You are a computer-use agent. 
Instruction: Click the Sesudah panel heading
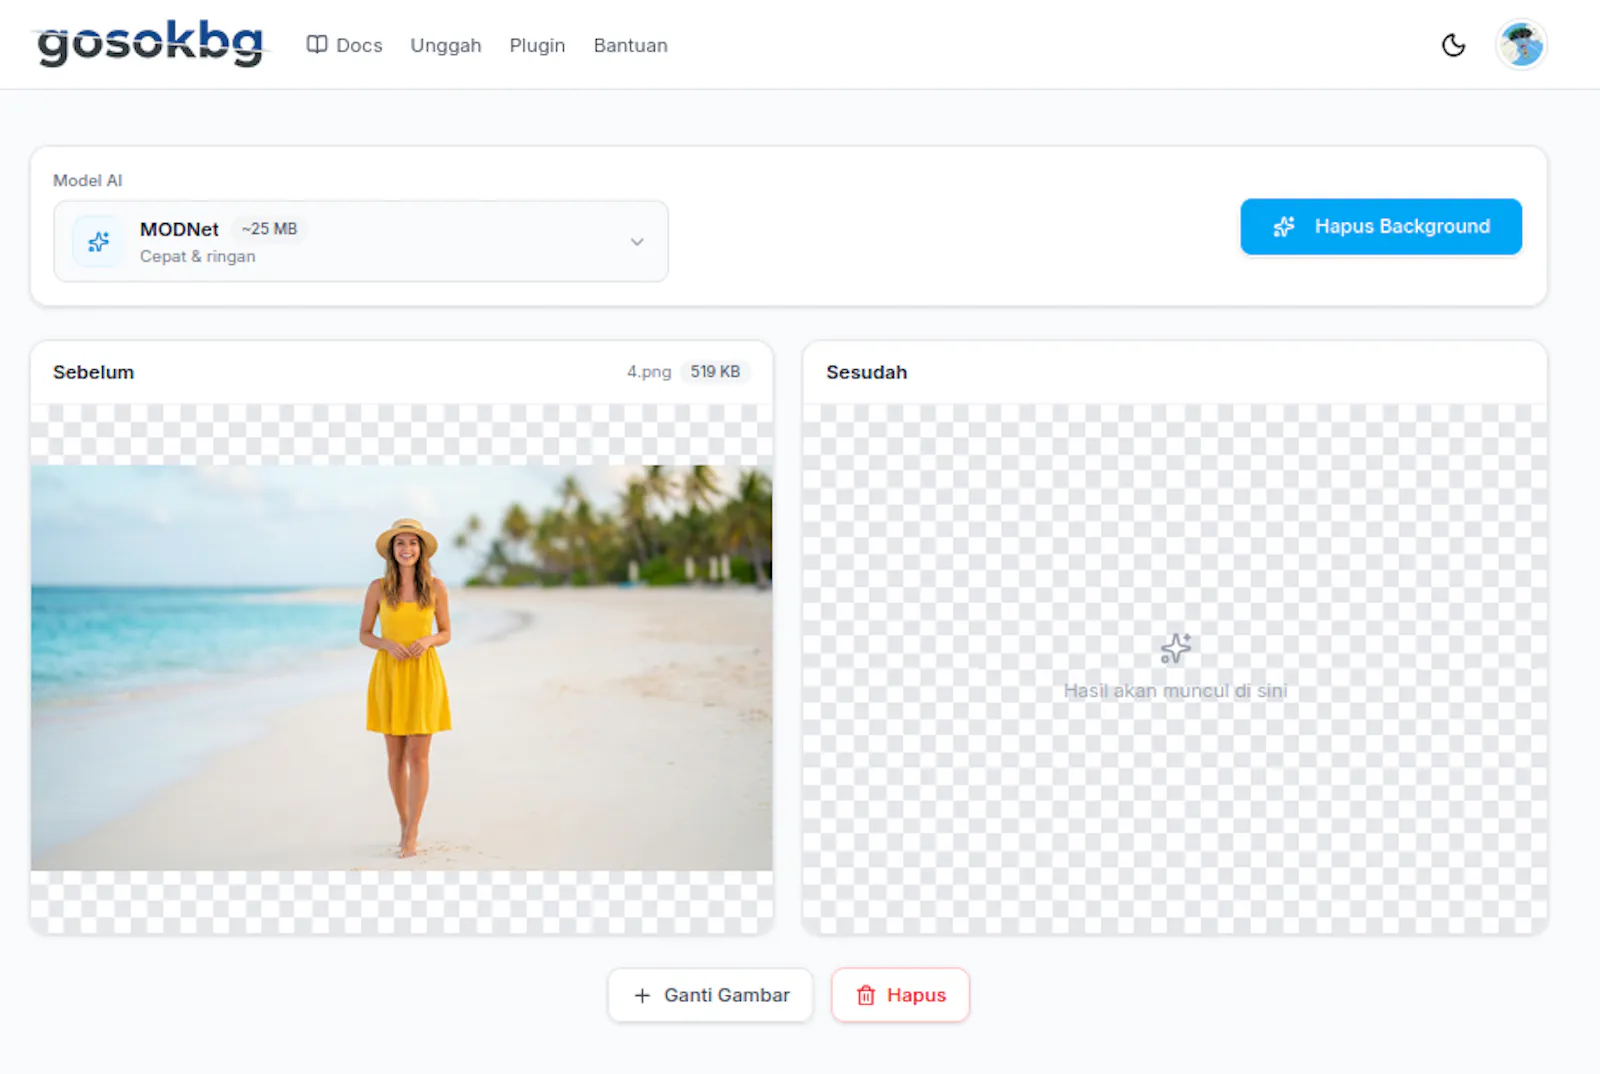tap(866, 372)
